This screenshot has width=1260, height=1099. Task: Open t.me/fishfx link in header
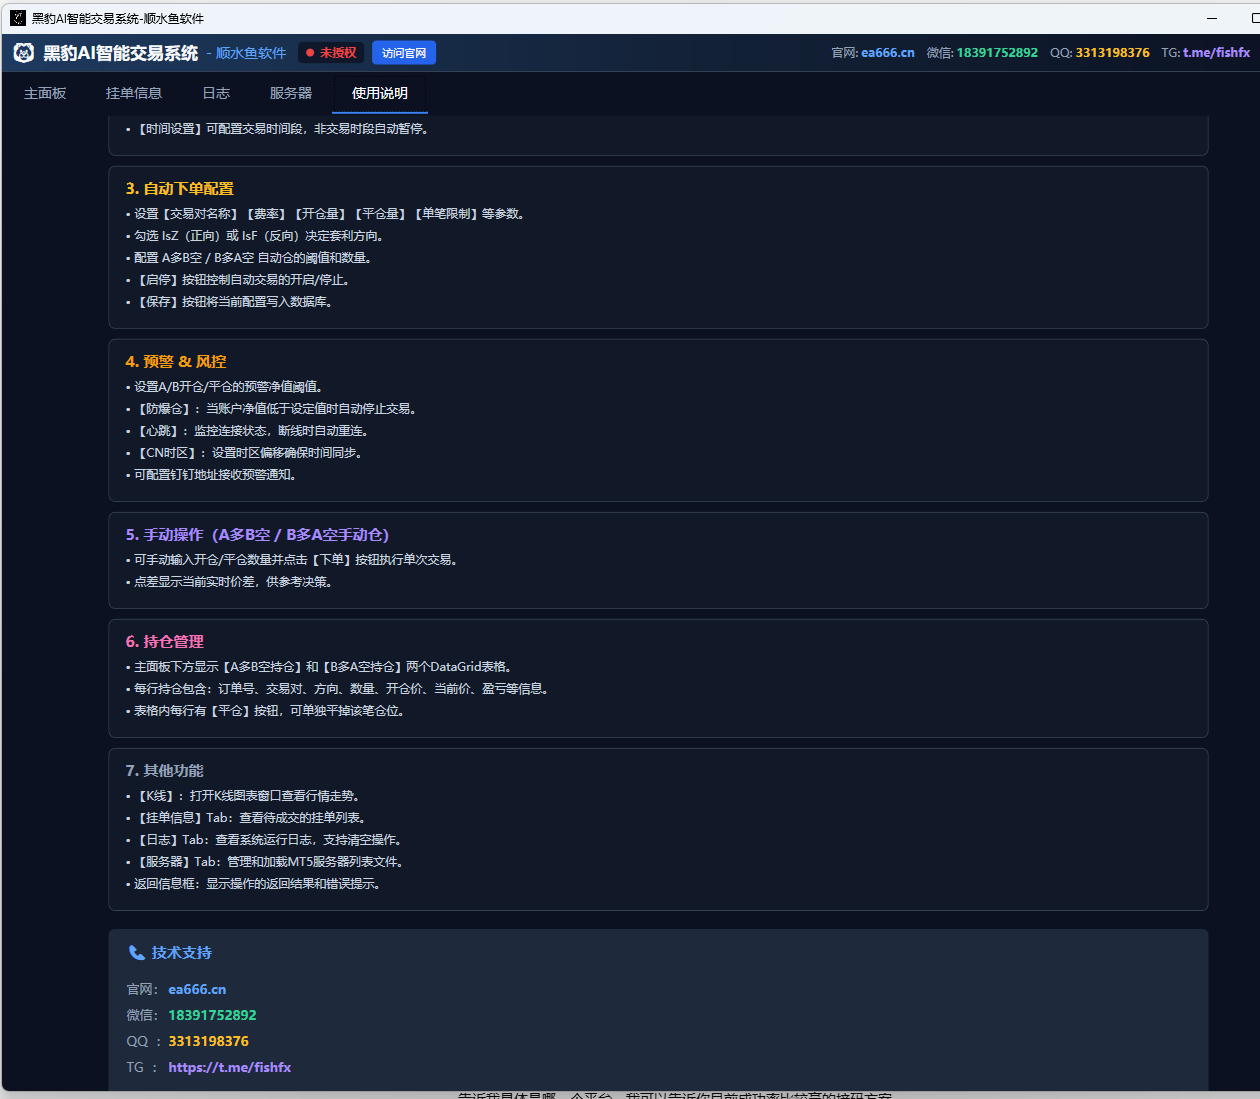point(1217,53)
